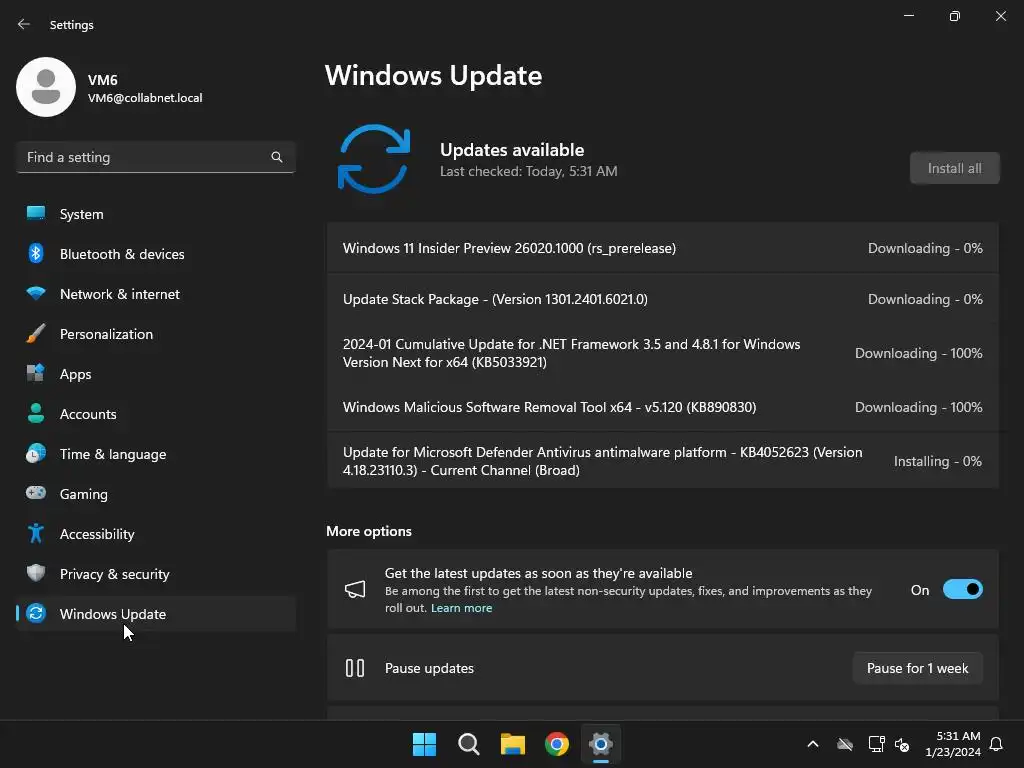The width and height of the screenshot is (1024, 768).
Task: Click the Gaming controller icon
Action: (36, 493)
